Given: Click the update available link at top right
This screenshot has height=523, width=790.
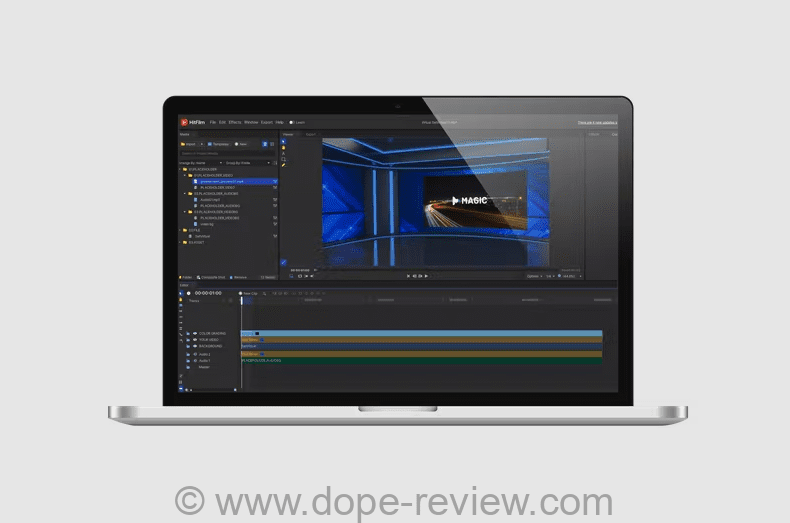Looking at the screenshot, I should [597, 122].
